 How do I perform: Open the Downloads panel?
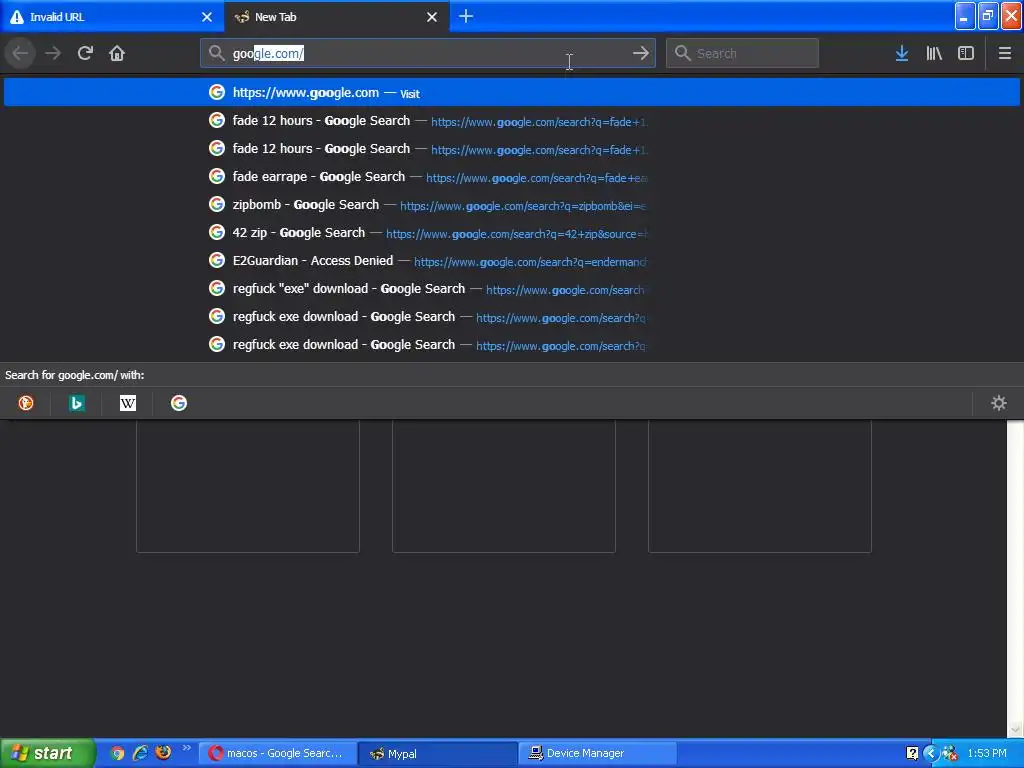902,53
